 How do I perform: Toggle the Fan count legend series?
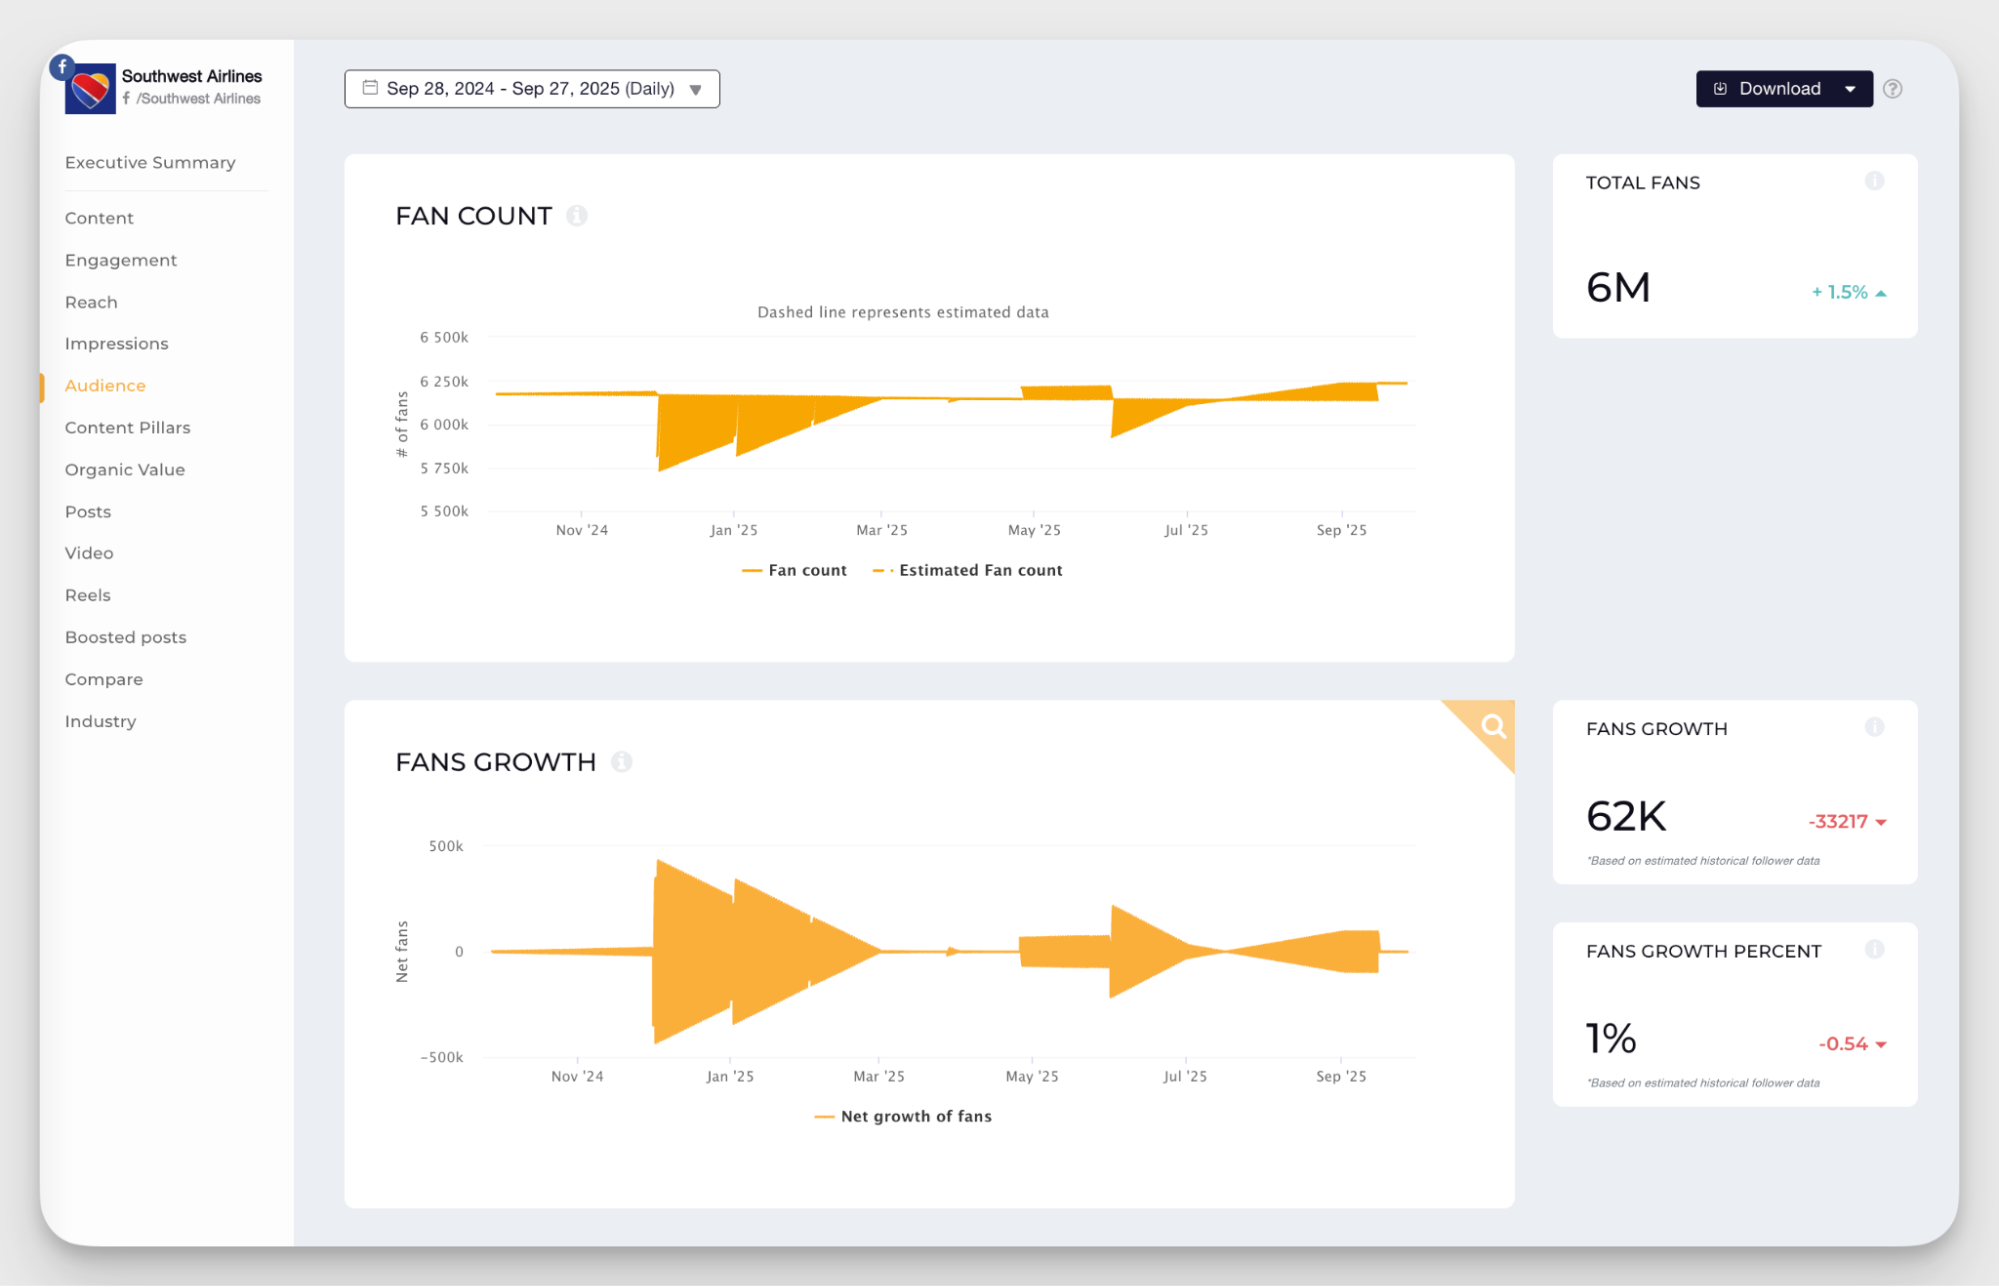806,570
